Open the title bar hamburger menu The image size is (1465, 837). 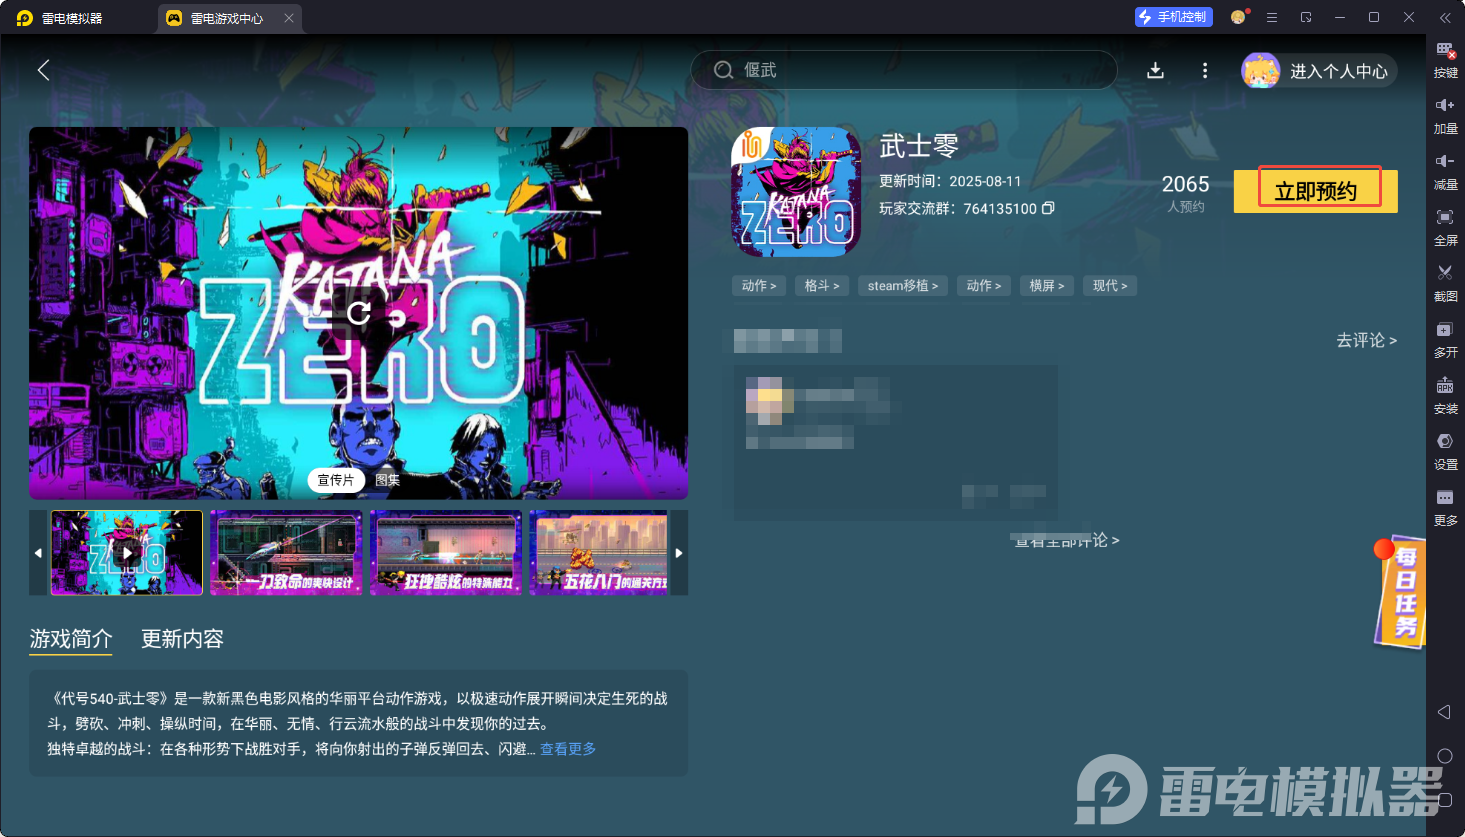[1272, 17]
